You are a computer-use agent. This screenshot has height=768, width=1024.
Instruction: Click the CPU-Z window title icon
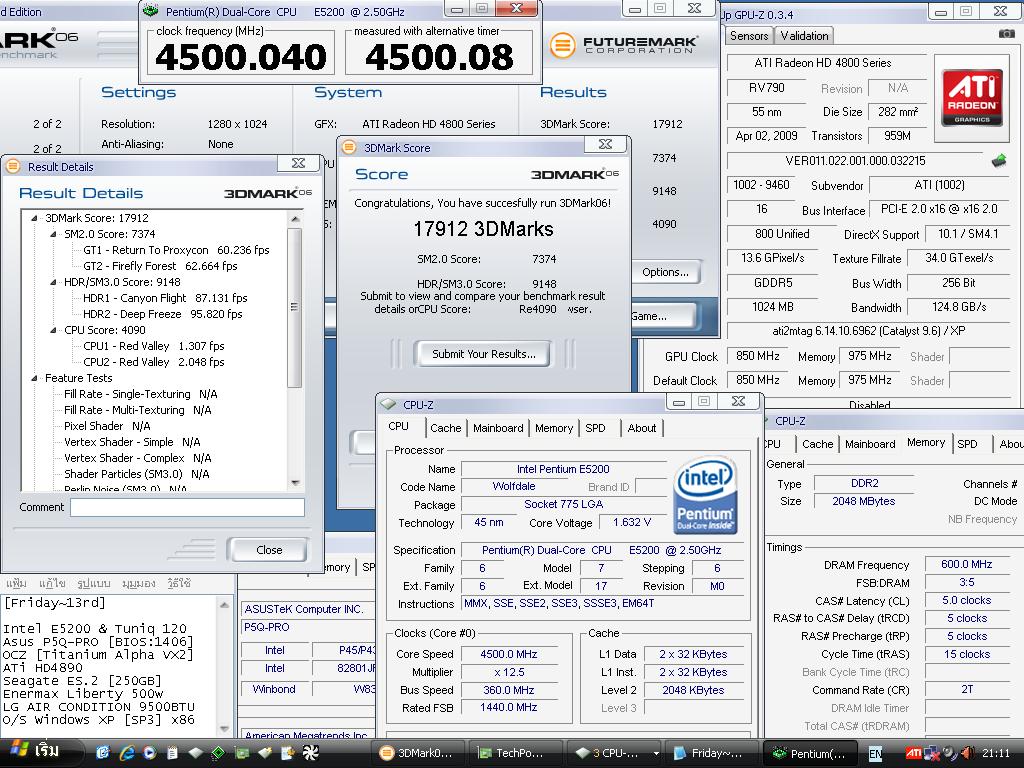pos(389,404)
